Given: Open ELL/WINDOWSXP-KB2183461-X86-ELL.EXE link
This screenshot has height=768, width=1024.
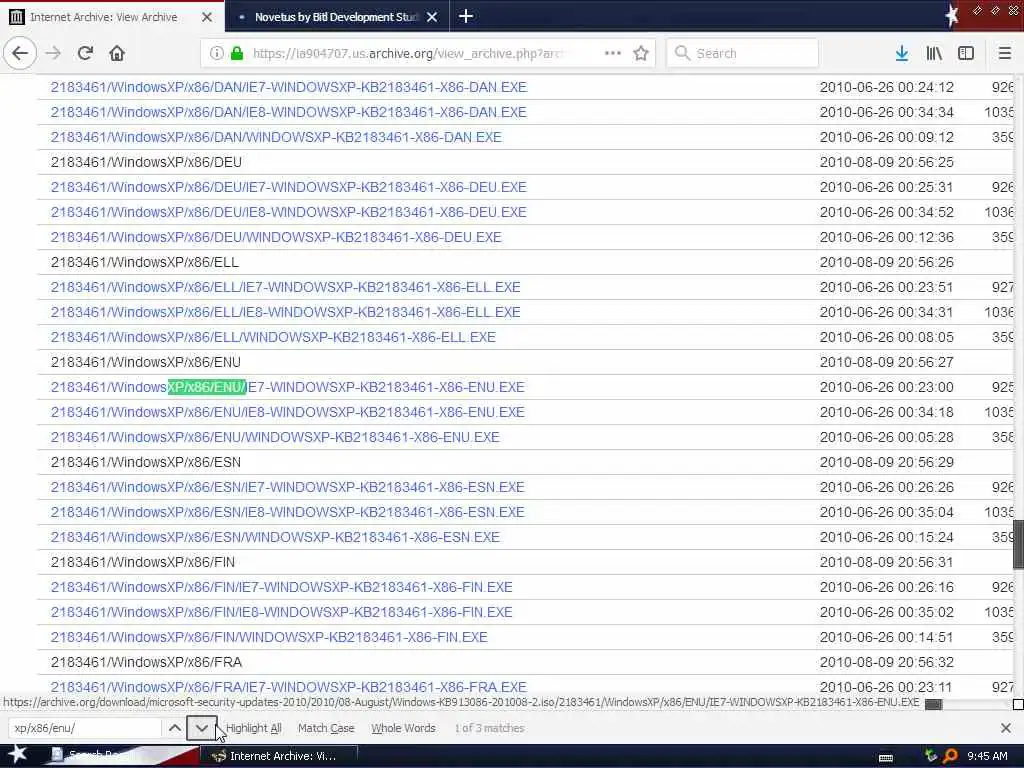Looking at the screenshot, I should click(x=273, y=337).
